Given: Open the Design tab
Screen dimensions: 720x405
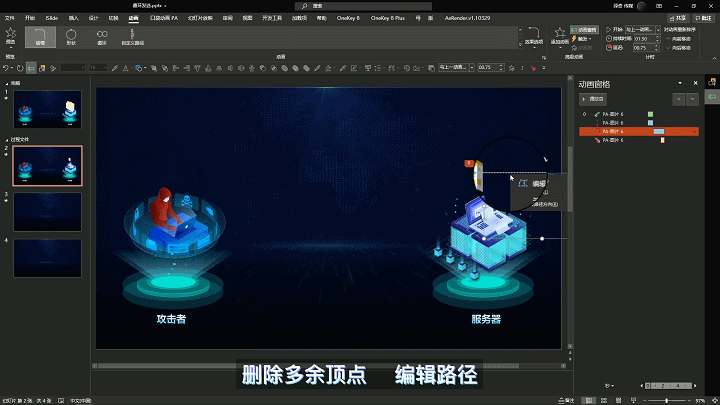Looking at the screenshot, I should pyautogui.click(x=94, y=18).
